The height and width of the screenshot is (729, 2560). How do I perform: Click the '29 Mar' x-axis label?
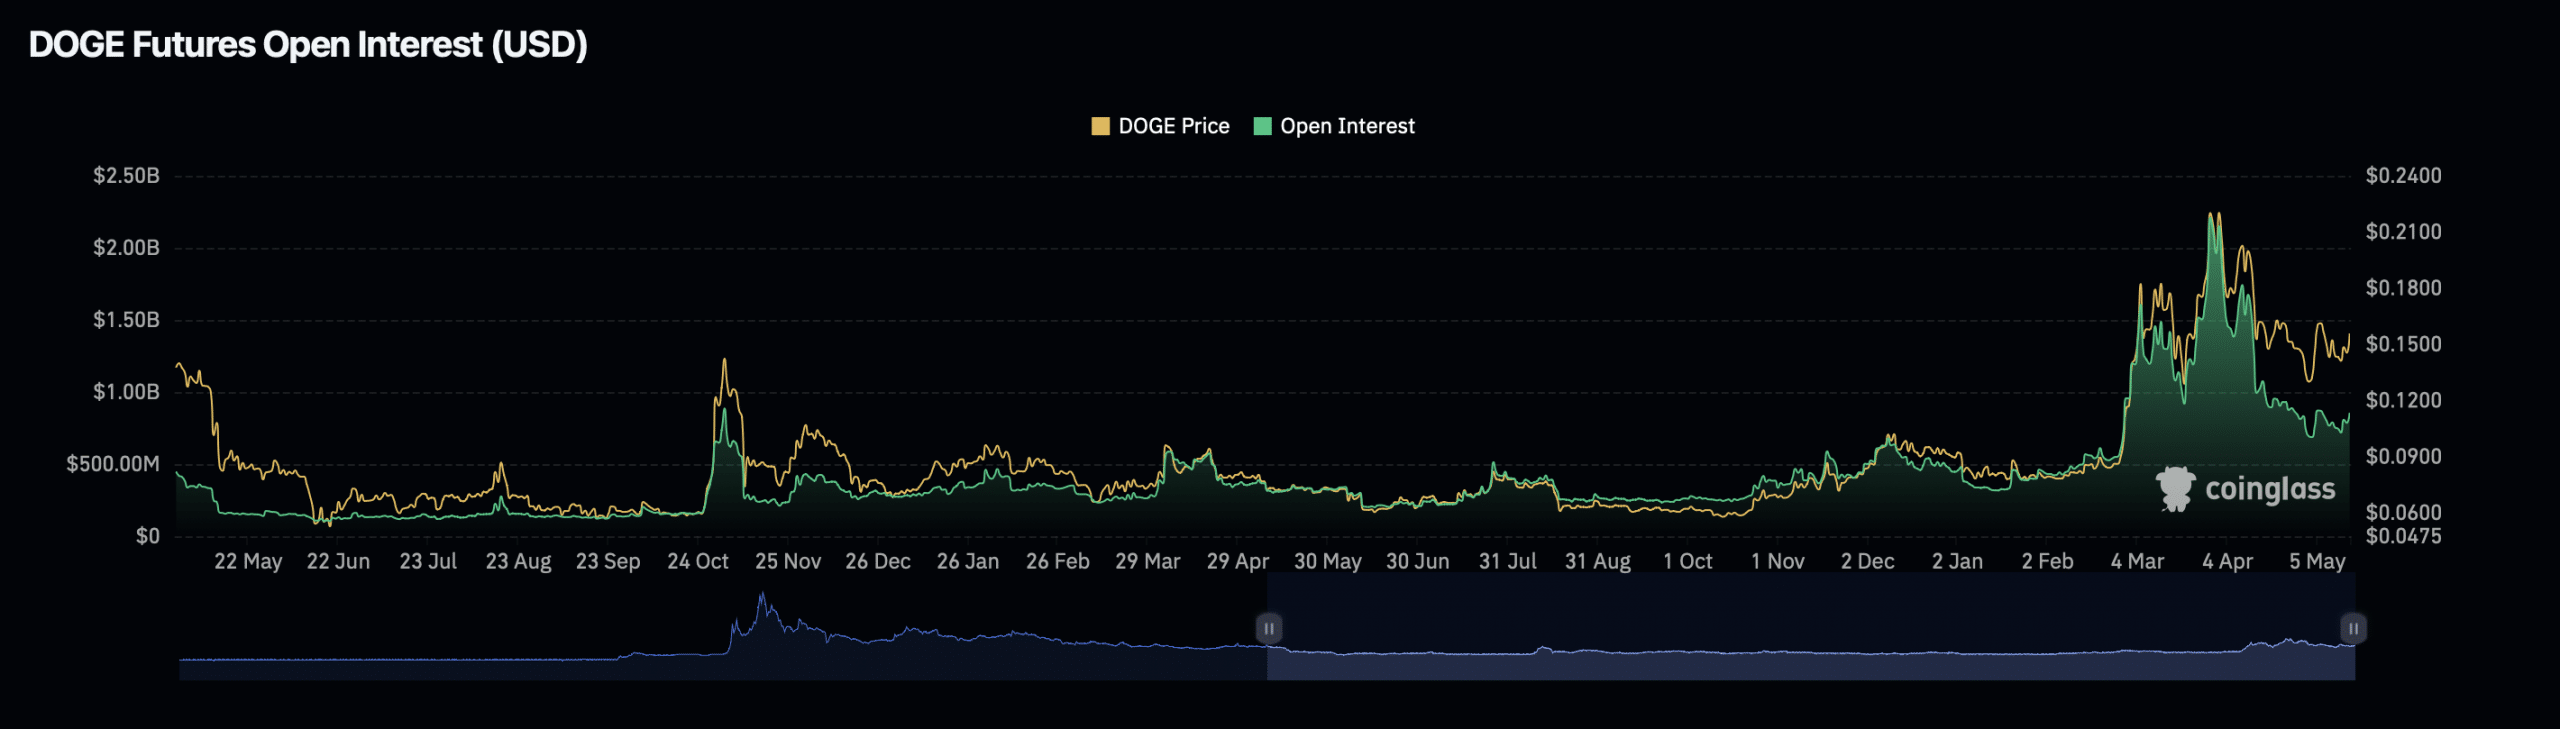click(1148, 561)
